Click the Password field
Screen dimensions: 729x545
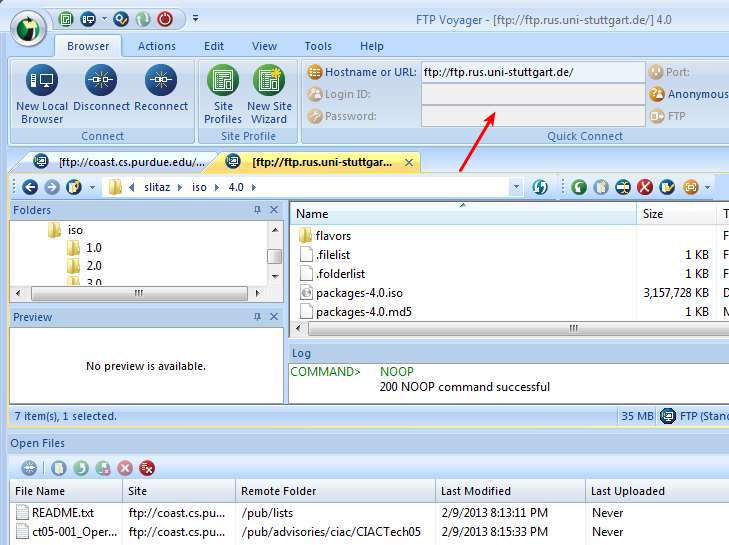[533, 116]
